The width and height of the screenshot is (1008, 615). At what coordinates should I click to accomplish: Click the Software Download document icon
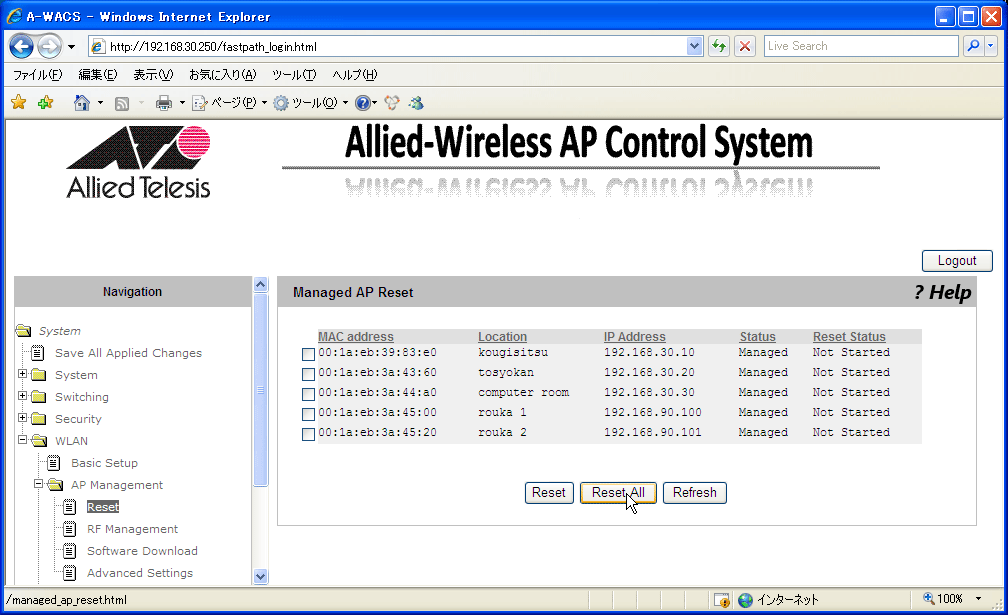pyautogui.click(x=70, y=551)
